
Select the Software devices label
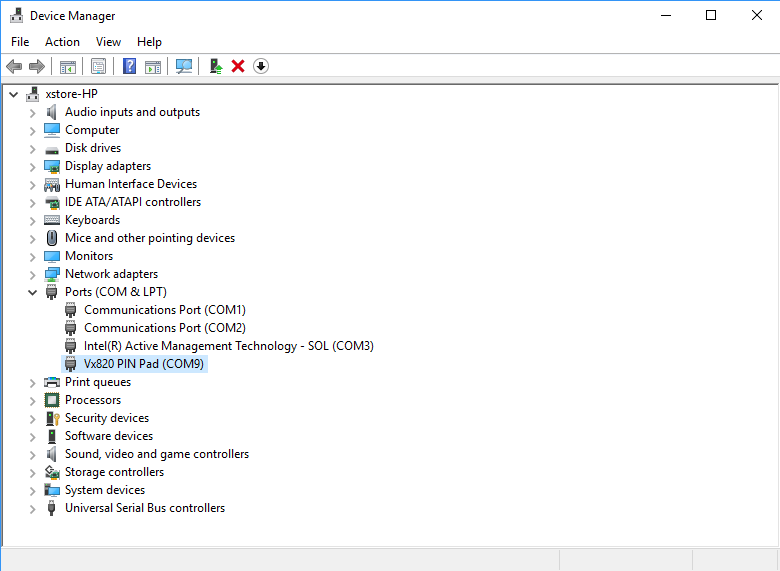click(x=109, y=436)
